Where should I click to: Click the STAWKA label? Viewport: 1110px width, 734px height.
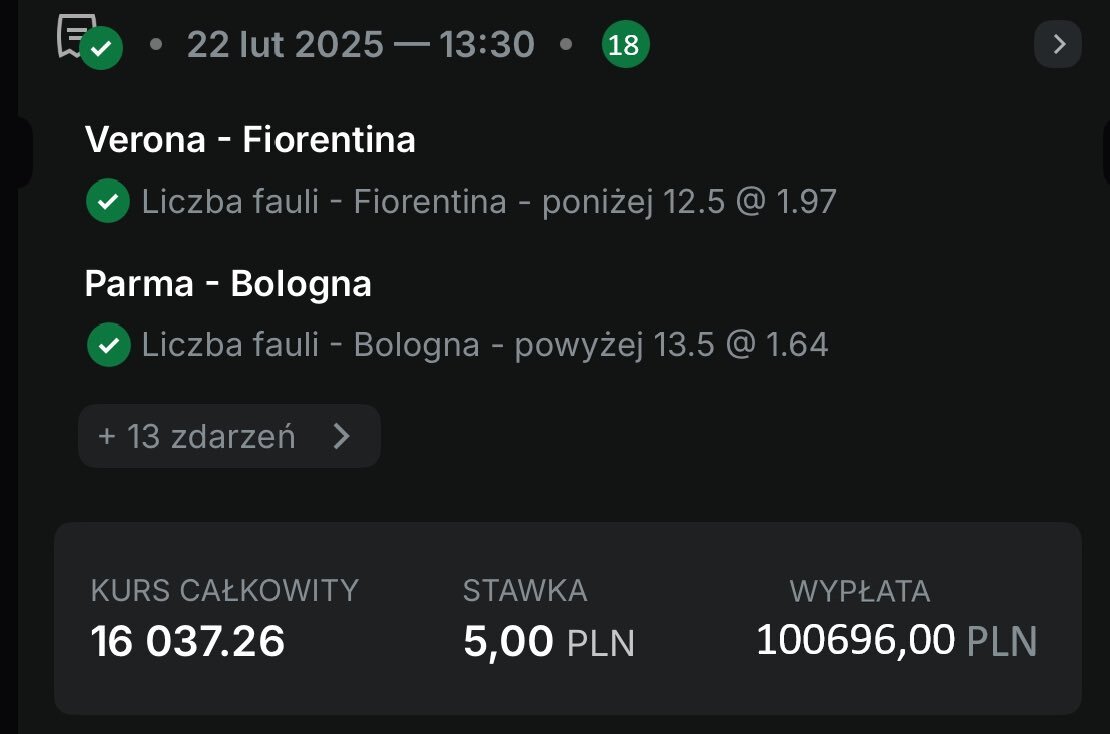coord(524,591)
